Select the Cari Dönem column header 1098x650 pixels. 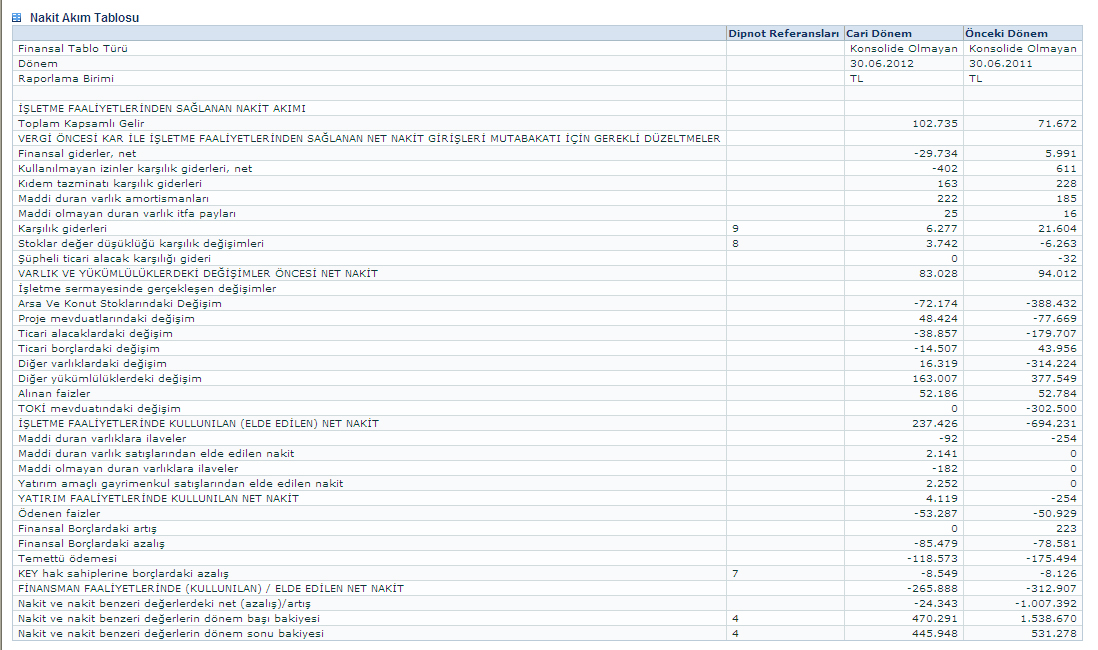pyautogui.click(x=879, y=34)
